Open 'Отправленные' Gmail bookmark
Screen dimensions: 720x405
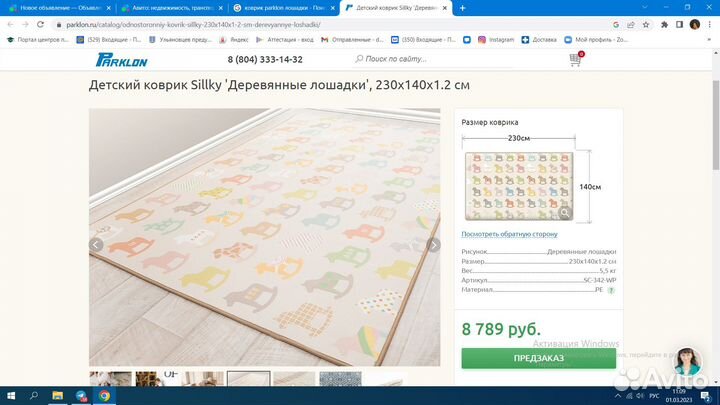[x=352, y=40]
